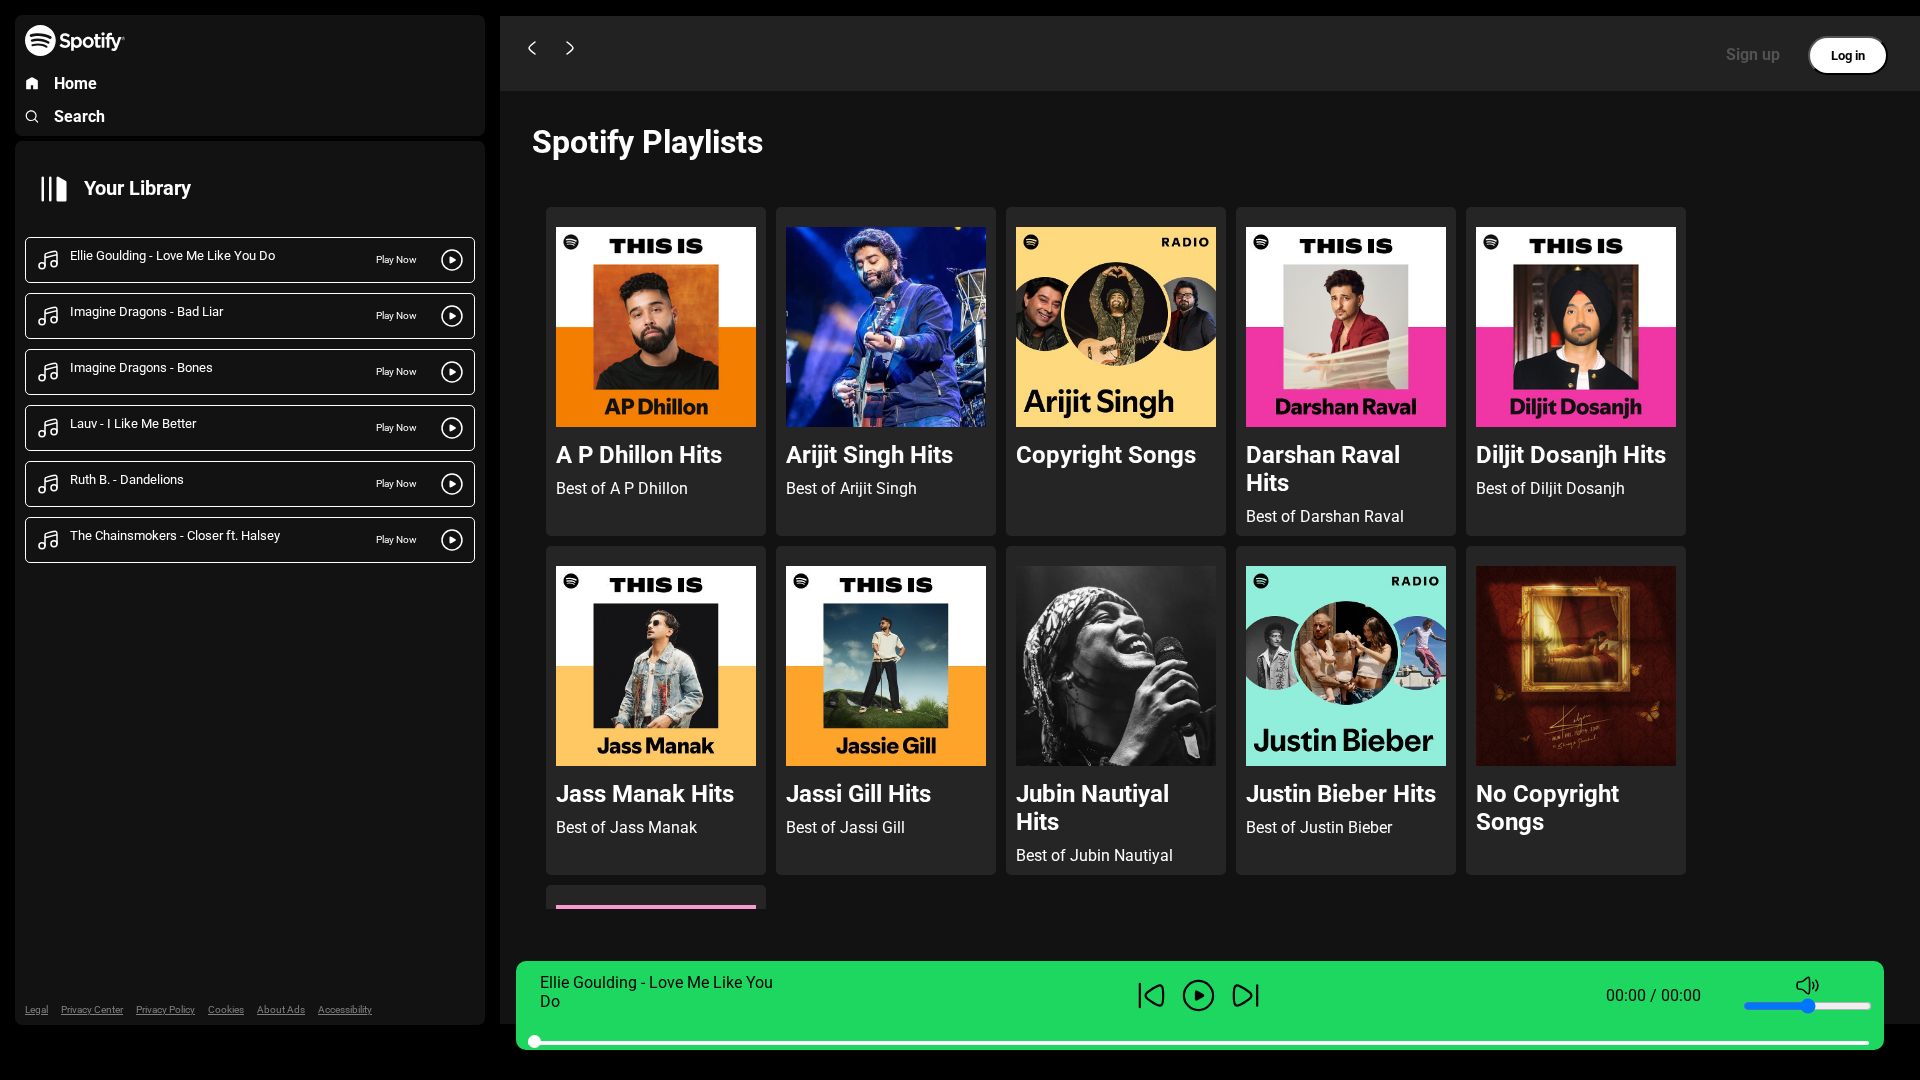Click the 00:00 / 00:00 time display

click(x=1653, y=996)
